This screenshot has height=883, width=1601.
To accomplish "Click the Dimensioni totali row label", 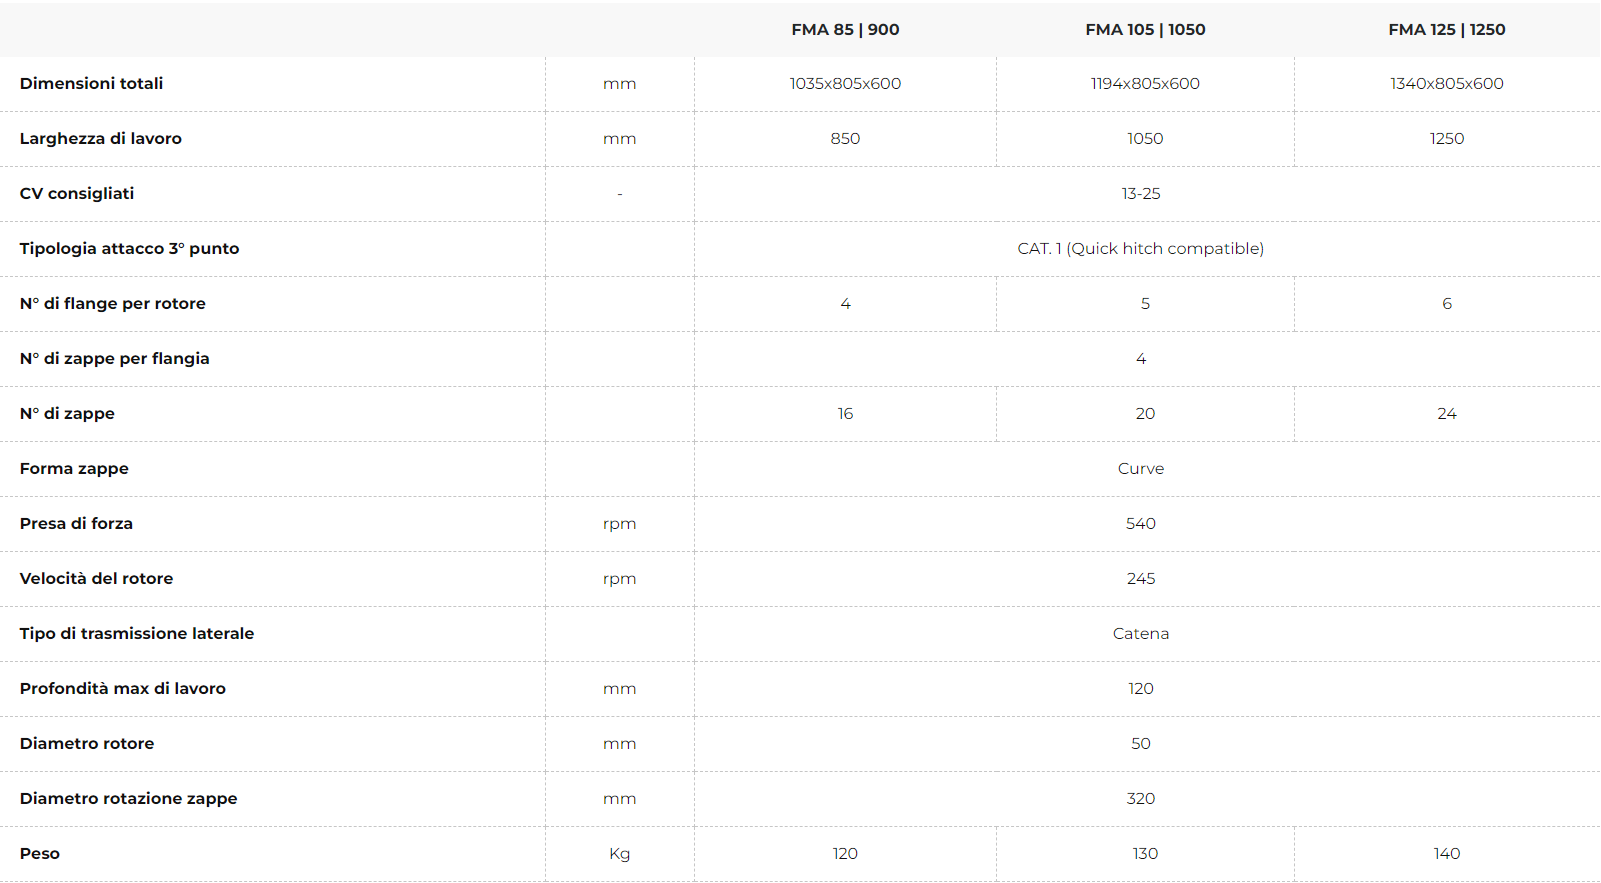I will (91, 84).
